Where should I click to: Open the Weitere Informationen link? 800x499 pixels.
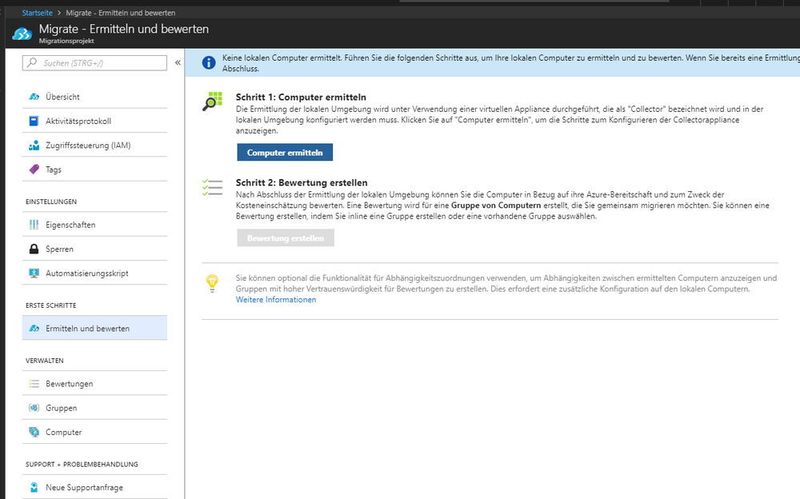tap(276, 300)
